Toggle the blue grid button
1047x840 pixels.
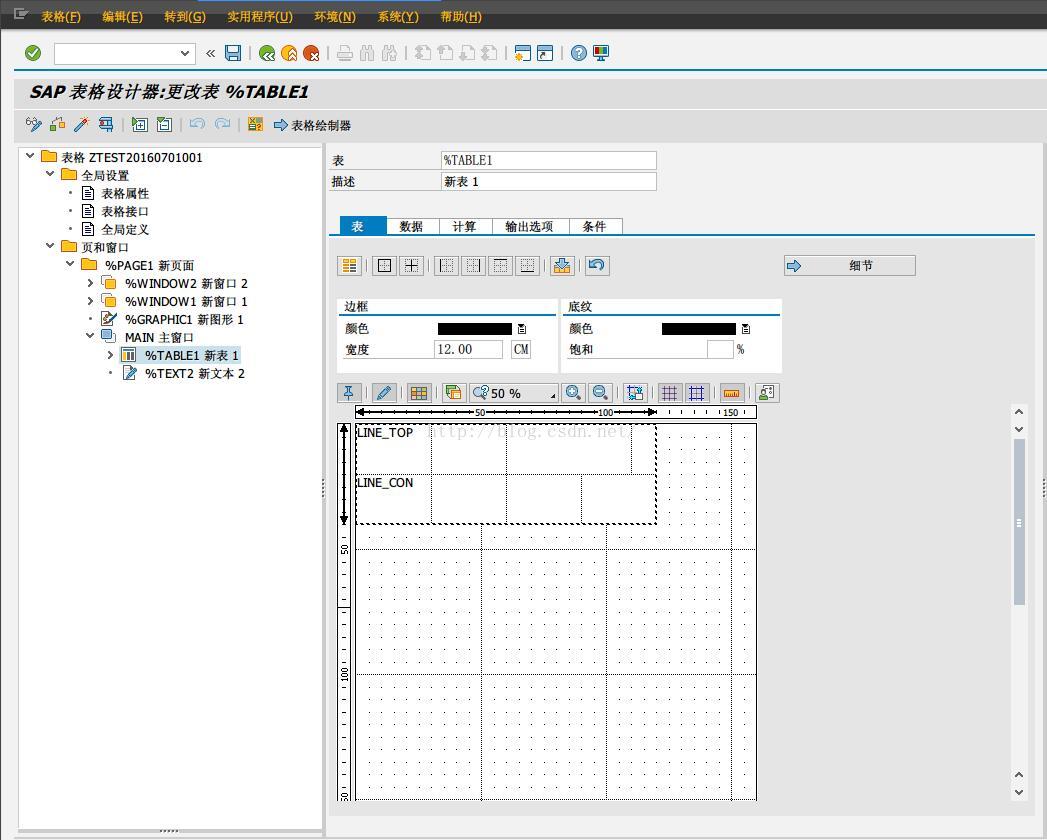pyautogui.click(x=696, y=393)
